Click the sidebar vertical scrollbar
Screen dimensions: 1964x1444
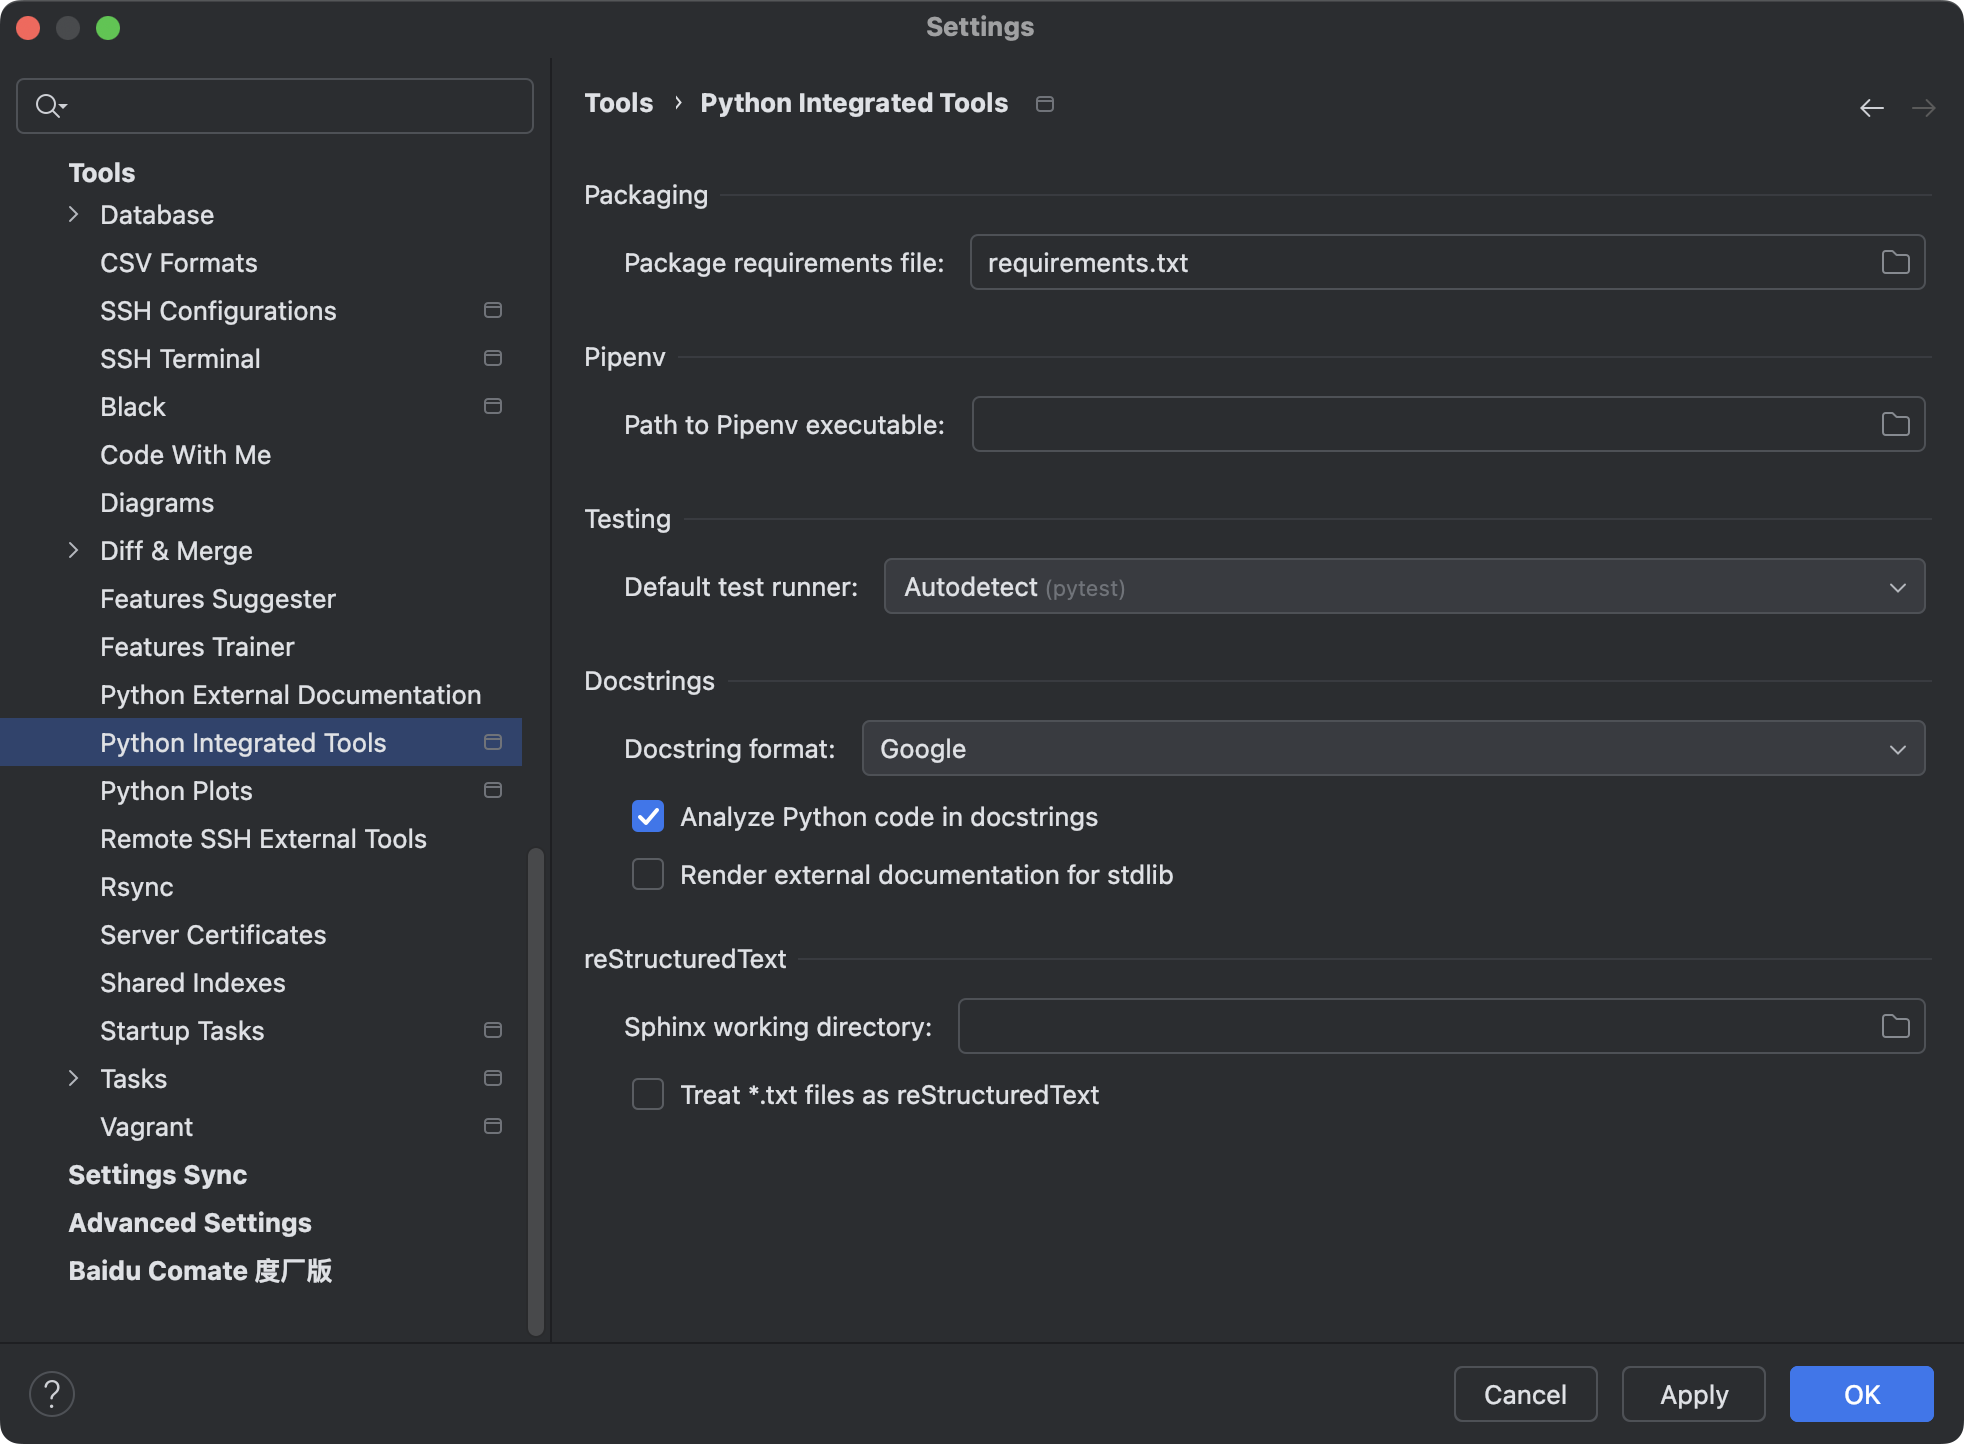click(536, 1090)
